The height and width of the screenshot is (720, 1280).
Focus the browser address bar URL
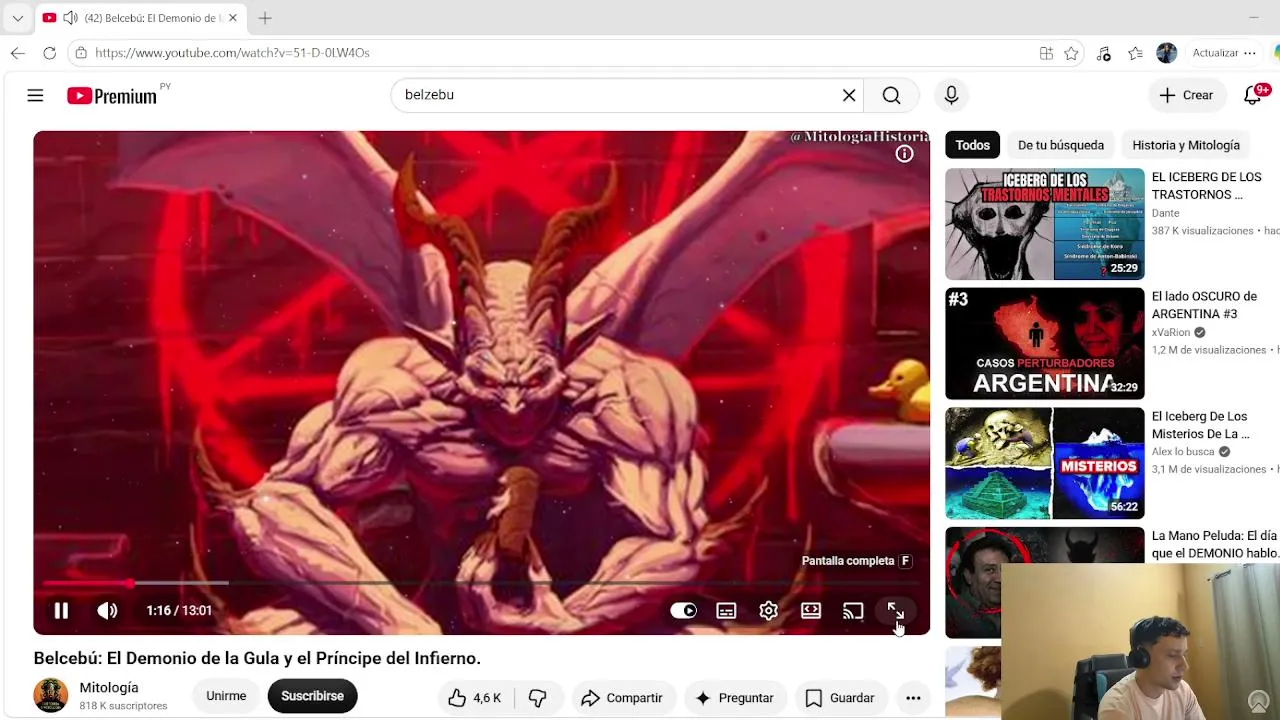[232, 53]
